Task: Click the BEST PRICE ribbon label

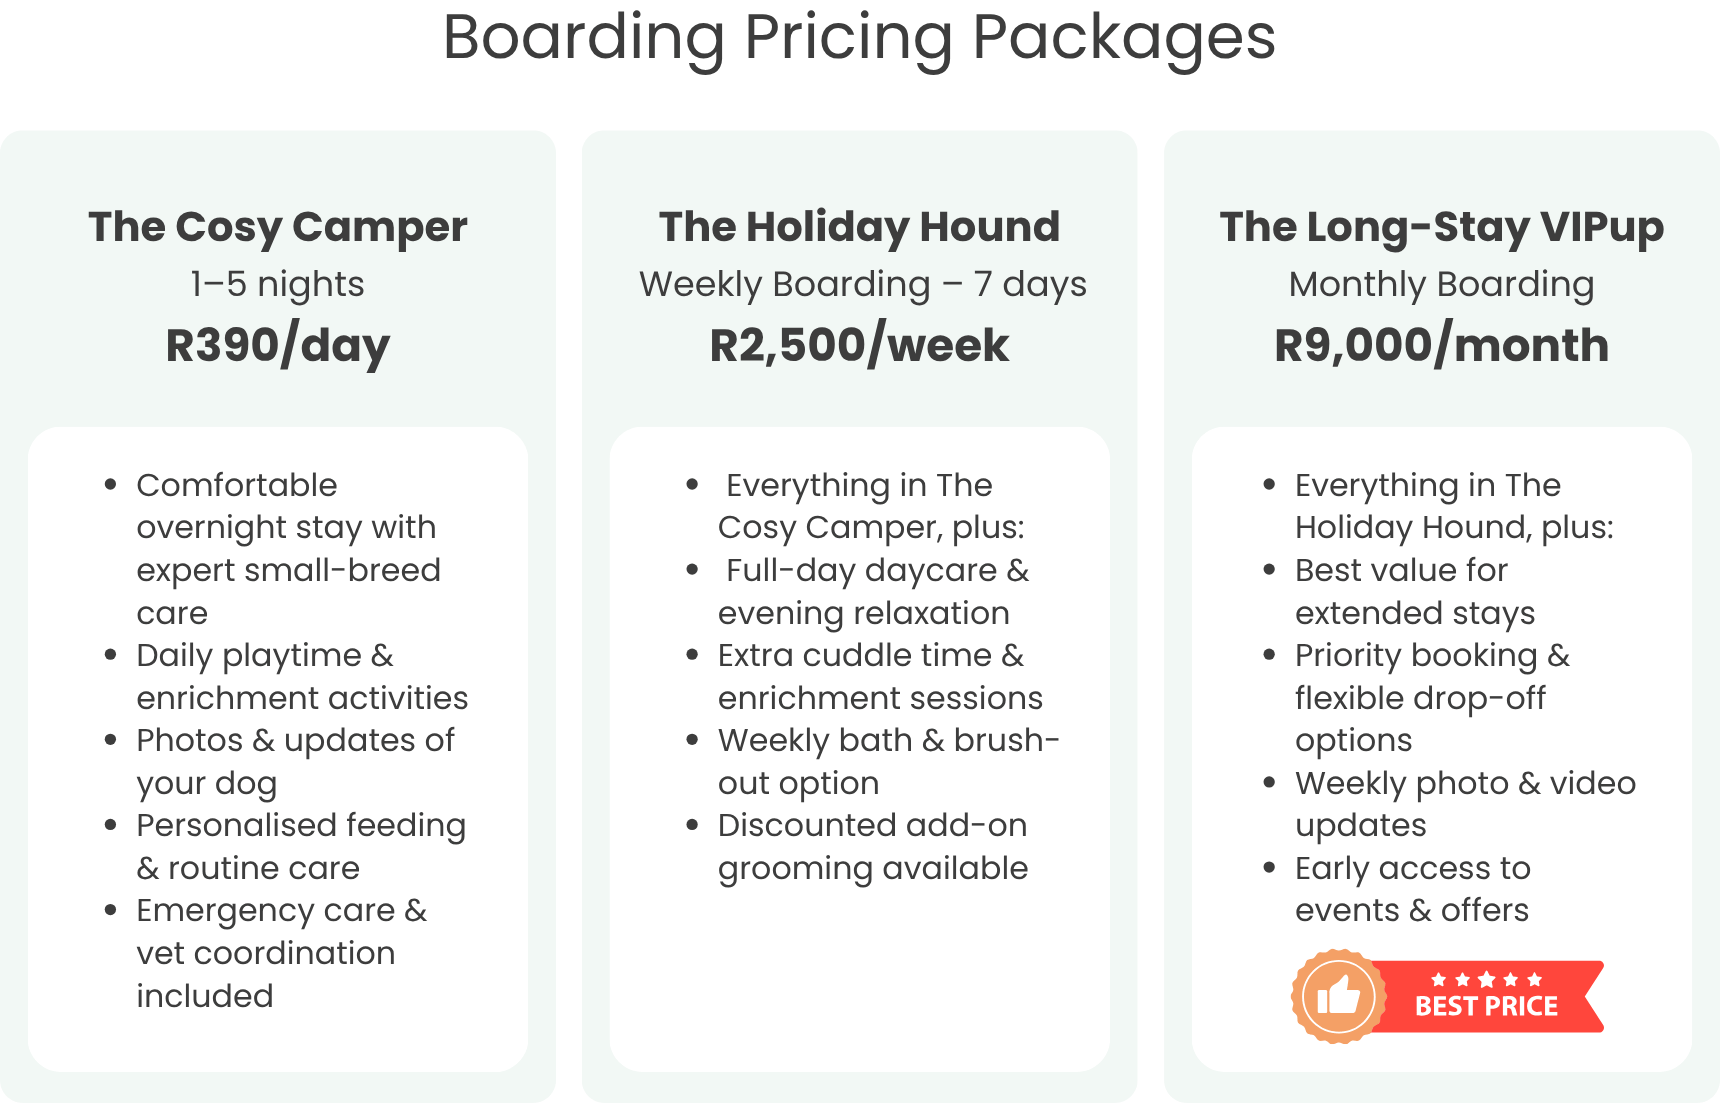Action: pos(1486,1006)
